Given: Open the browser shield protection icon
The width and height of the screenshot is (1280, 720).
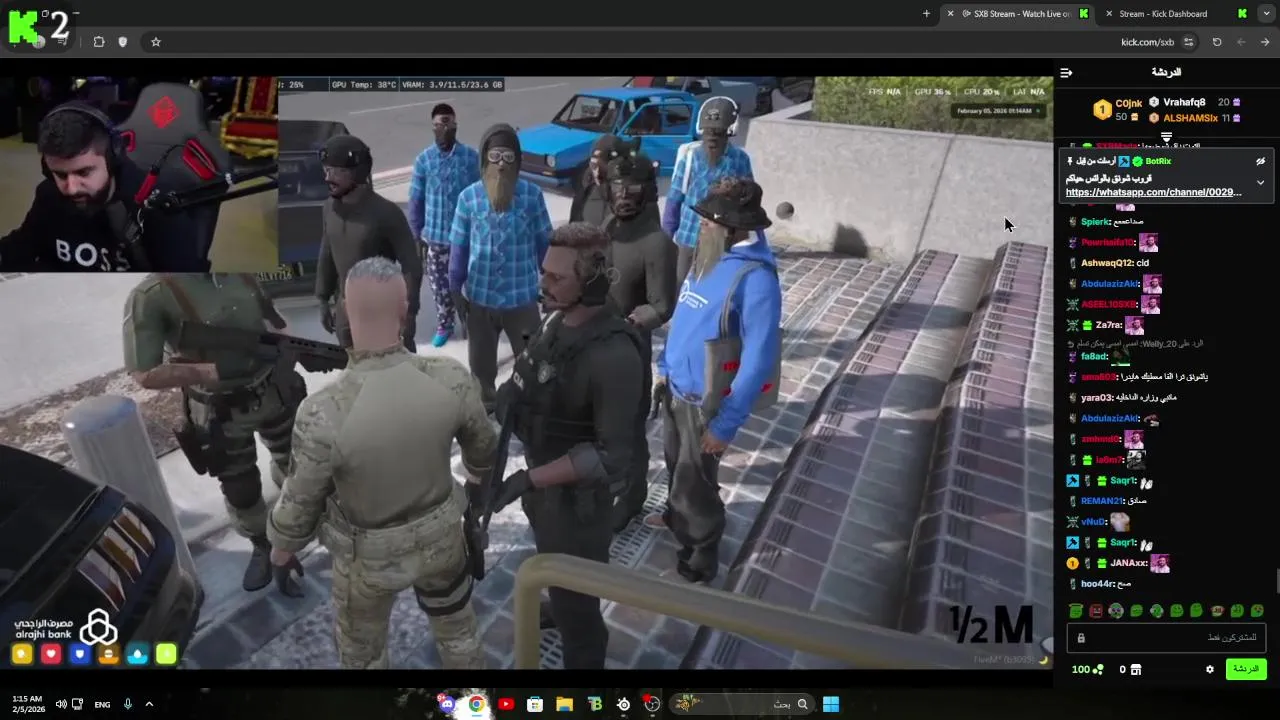Looking at the screenshot, I should click(123, 42).
